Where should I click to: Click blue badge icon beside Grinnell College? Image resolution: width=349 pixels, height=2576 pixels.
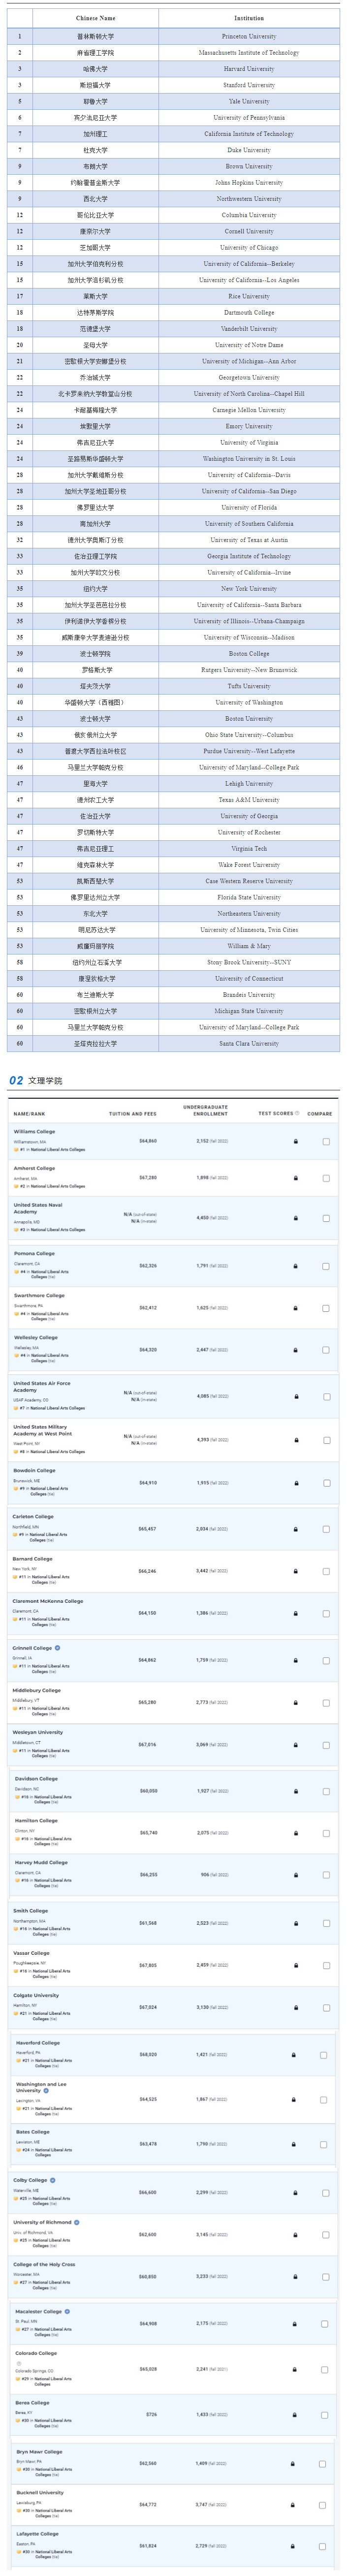(57, 1647)
